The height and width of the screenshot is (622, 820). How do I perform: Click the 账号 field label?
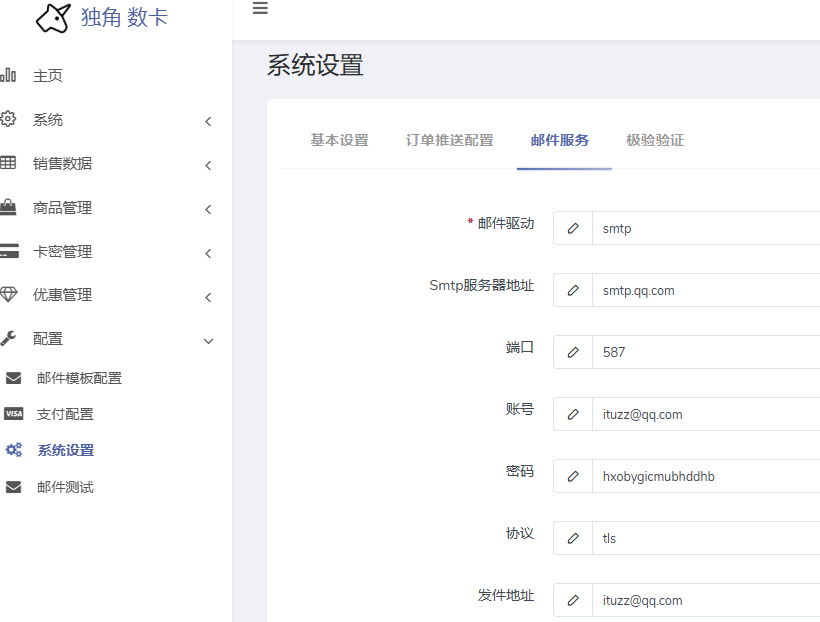(520, 409)
